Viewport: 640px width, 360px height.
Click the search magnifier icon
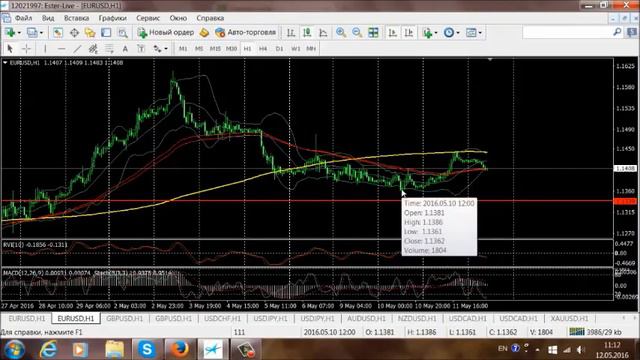pyautogui.click(x=617, y=32)
